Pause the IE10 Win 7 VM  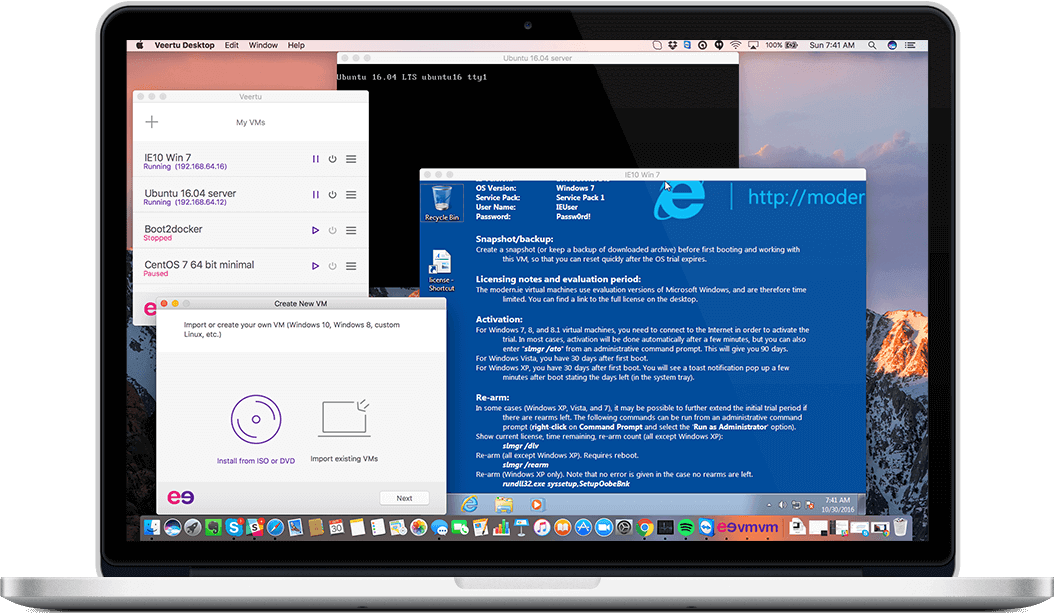coord(315,159)
